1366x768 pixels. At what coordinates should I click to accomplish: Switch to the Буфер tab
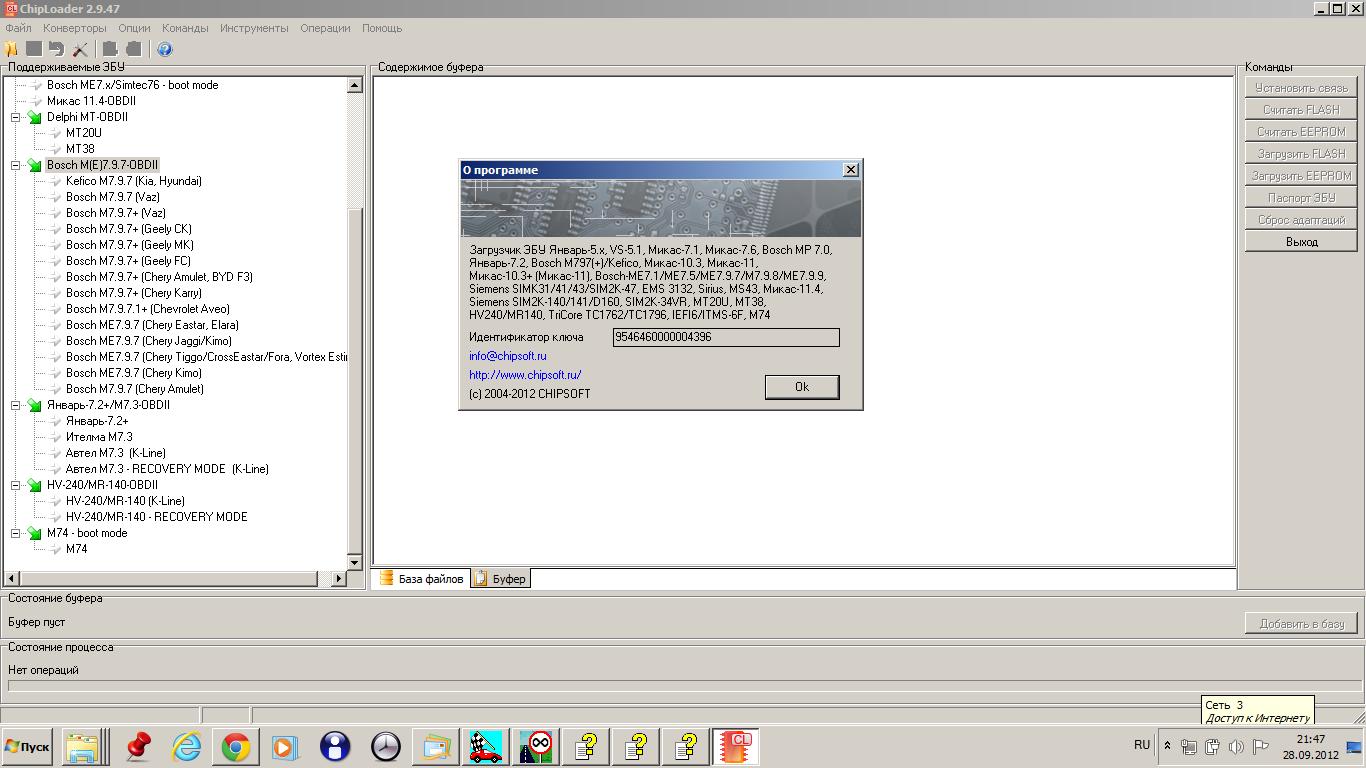(500, 578)
